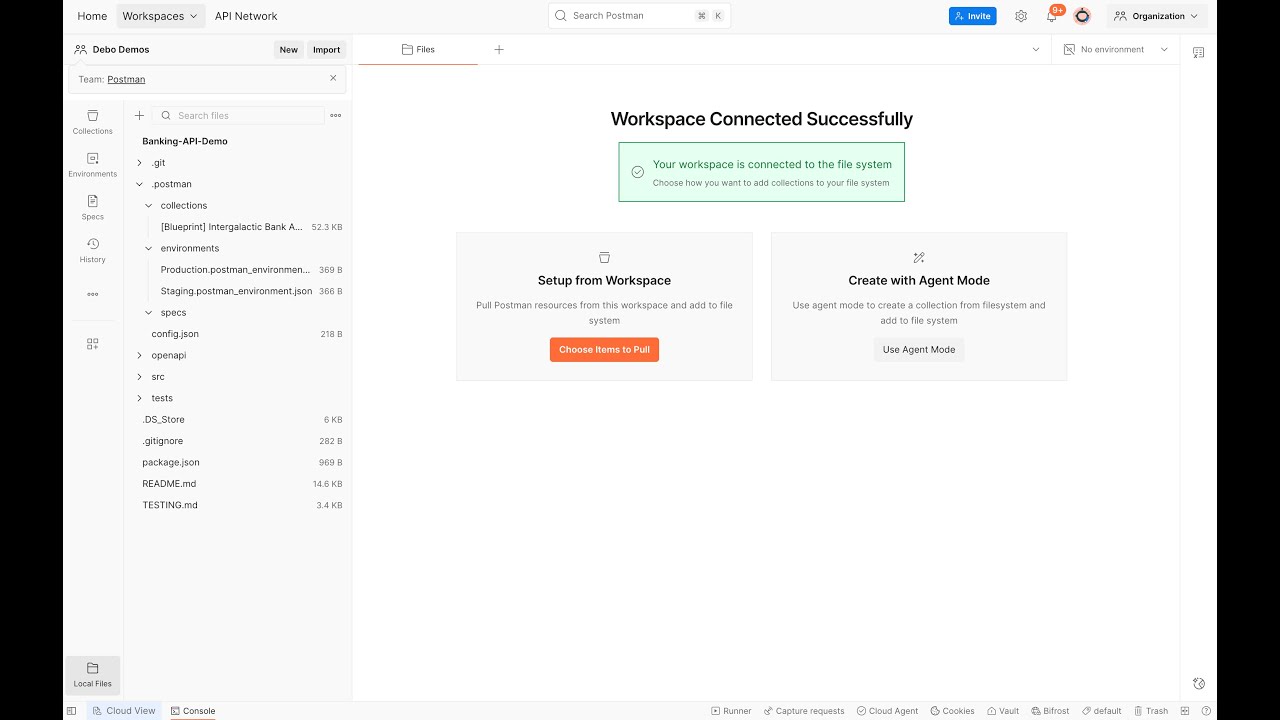Open Production.postman_environment file
The height and width of the screenshot is (720, 1280).
(238, 270)
